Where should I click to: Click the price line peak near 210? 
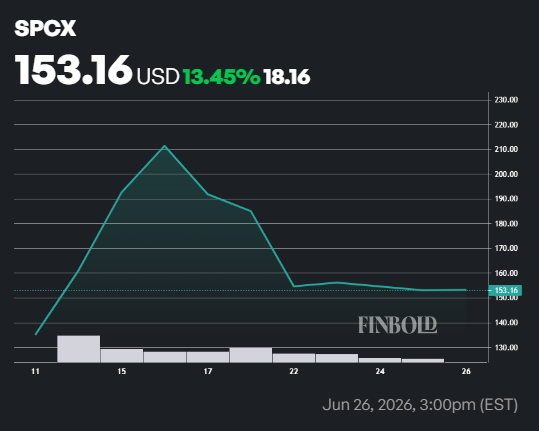[x=165, y=146]
